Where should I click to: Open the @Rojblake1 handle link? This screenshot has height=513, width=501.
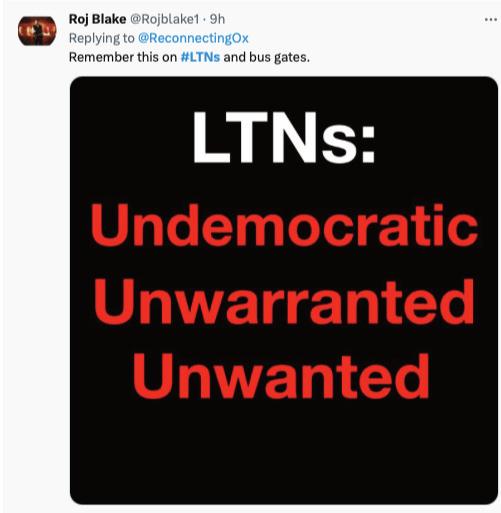click(164, 19)
